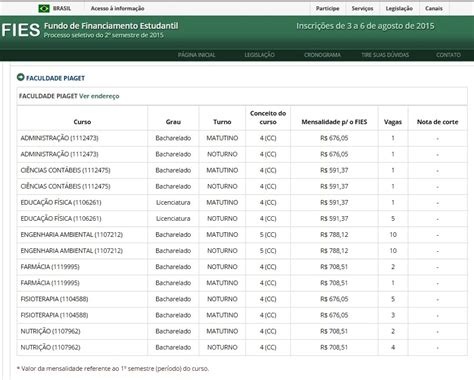This screenshot has height=380, width=474.
Task: Open the Legislação top bar item
Action: point(399,8)
